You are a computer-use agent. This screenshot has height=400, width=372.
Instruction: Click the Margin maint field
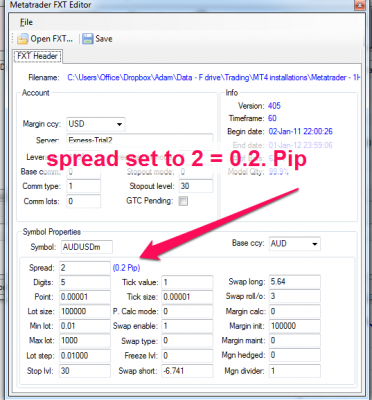295,340
